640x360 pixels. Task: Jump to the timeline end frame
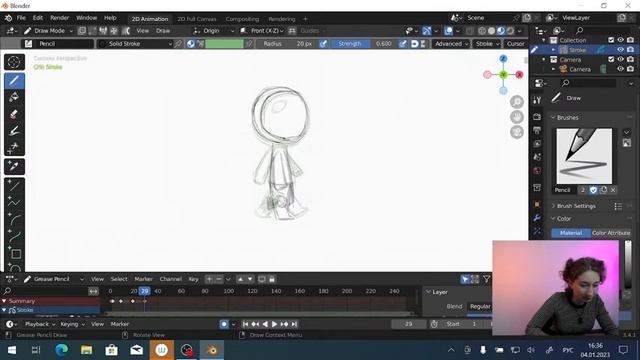294,324
